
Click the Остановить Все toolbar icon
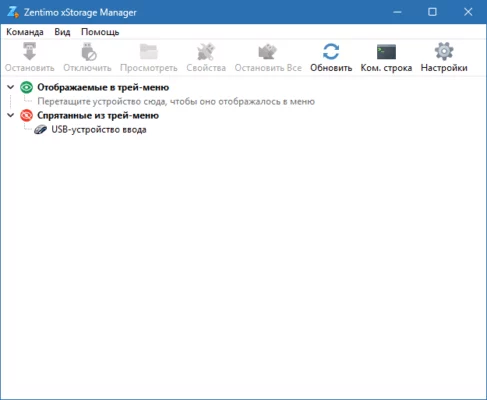click(268, 51)
